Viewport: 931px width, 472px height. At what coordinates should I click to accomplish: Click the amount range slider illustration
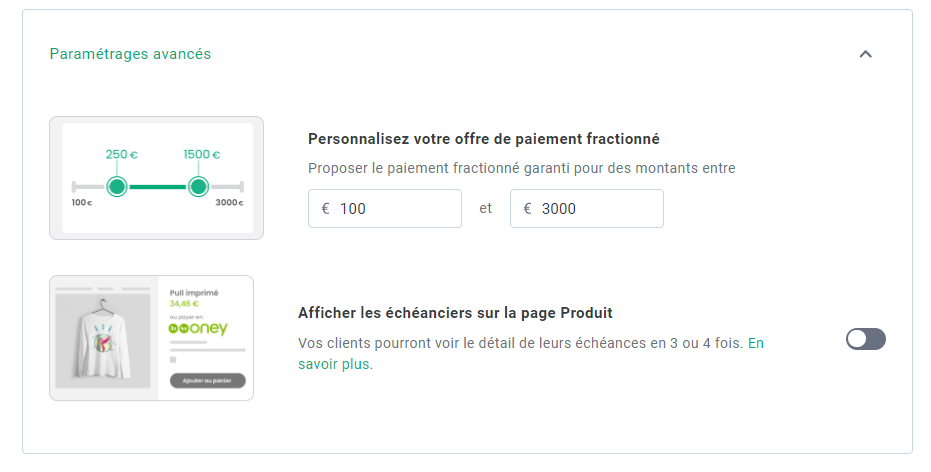pos(157,178)
